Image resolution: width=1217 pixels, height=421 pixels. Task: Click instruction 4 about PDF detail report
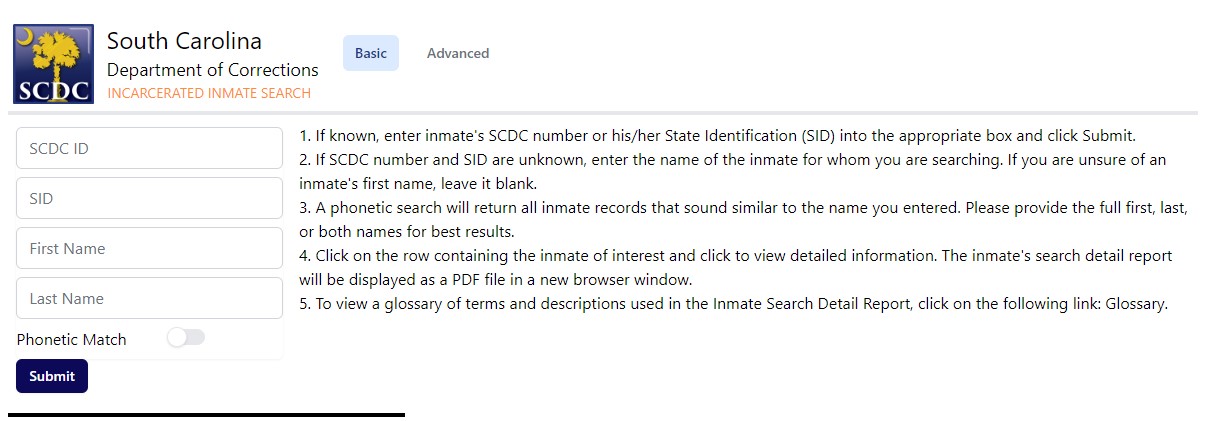click(x=735, y=256)
